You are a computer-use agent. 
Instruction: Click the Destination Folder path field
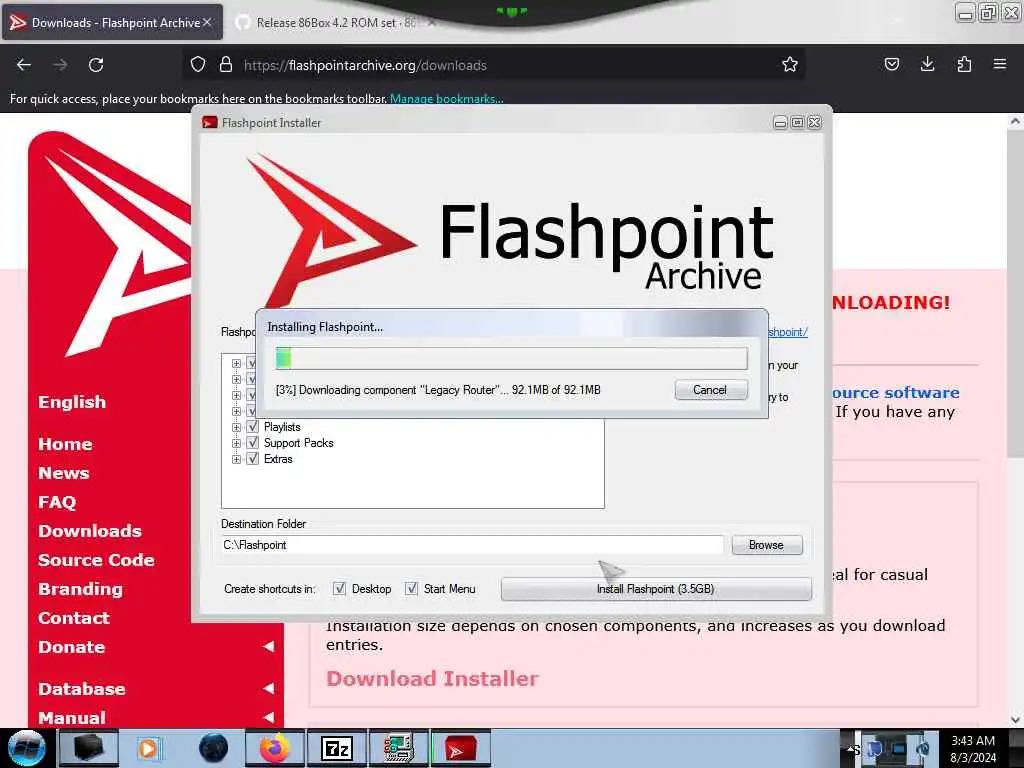(472, 545)
